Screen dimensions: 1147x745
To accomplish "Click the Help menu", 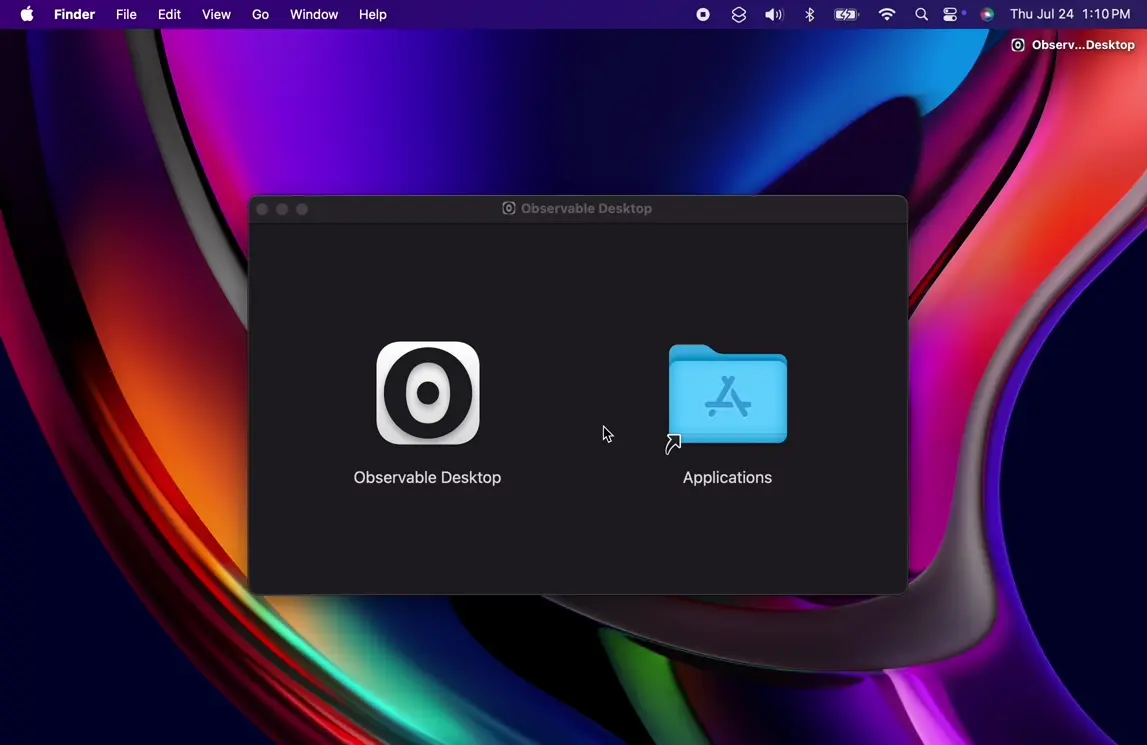I will tap(373, 15).
